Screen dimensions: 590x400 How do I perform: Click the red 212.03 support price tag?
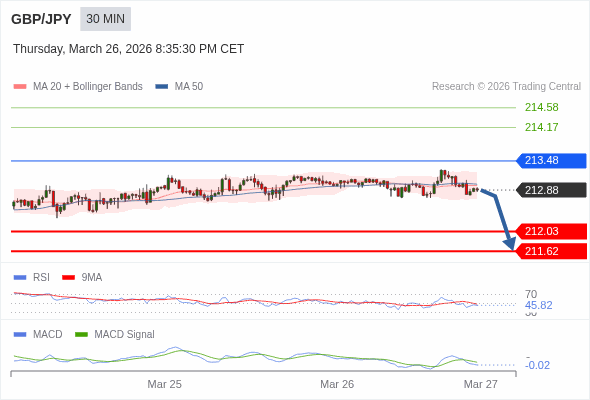551,231
